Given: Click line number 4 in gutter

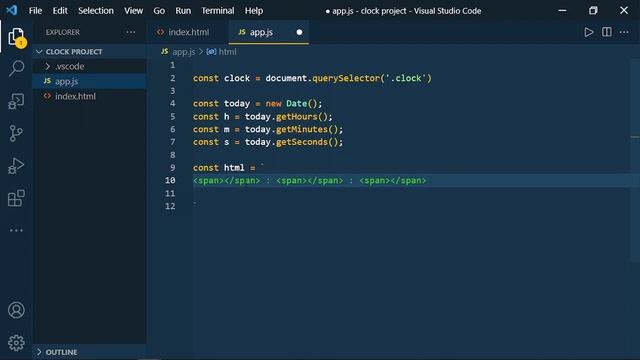Looking at the screenshot, I should (x=173, y=104).
